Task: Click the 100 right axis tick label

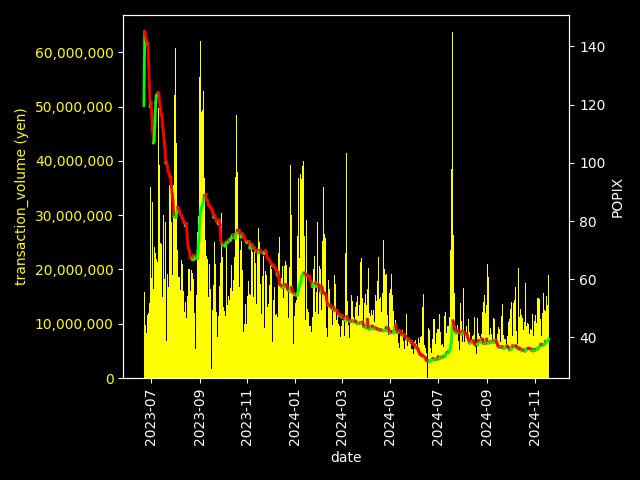Action: (x=593, y=163)
